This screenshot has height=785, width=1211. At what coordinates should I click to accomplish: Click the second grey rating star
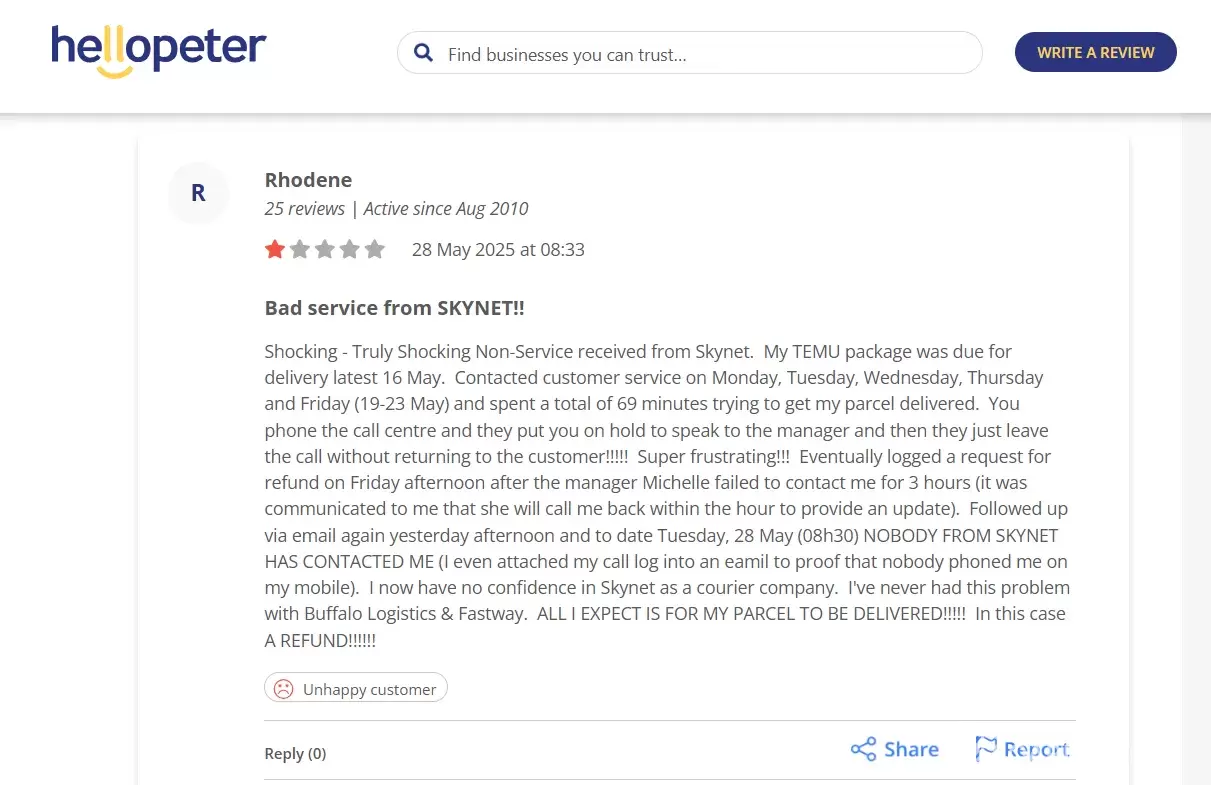tap(300, 249)
